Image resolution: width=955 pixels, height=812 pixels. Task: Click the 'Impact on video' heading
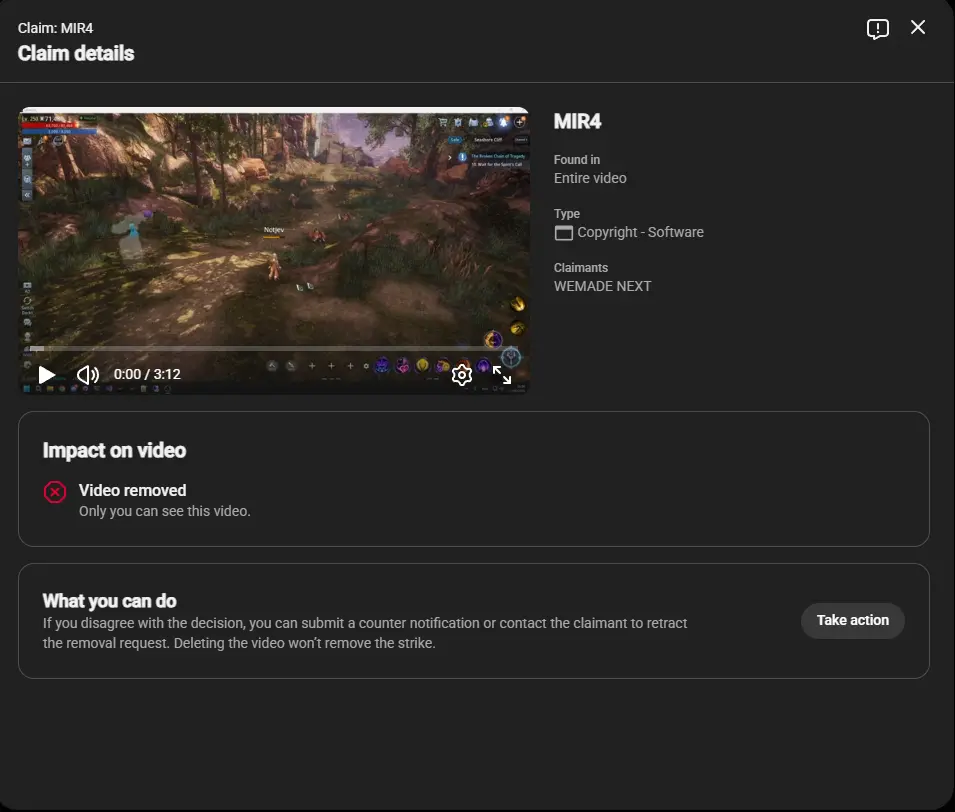point(114,450)
